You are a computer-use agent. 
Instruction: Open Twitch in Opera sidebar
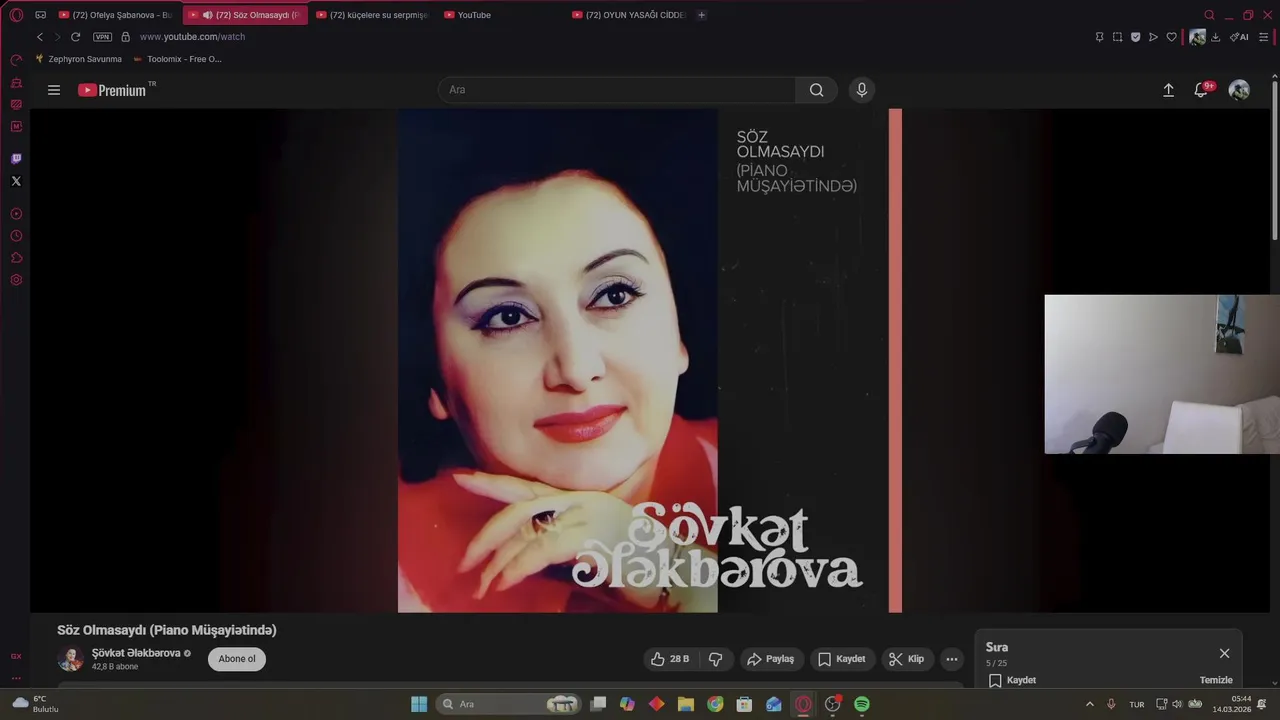pyautogui.click(x=16, y=159)
